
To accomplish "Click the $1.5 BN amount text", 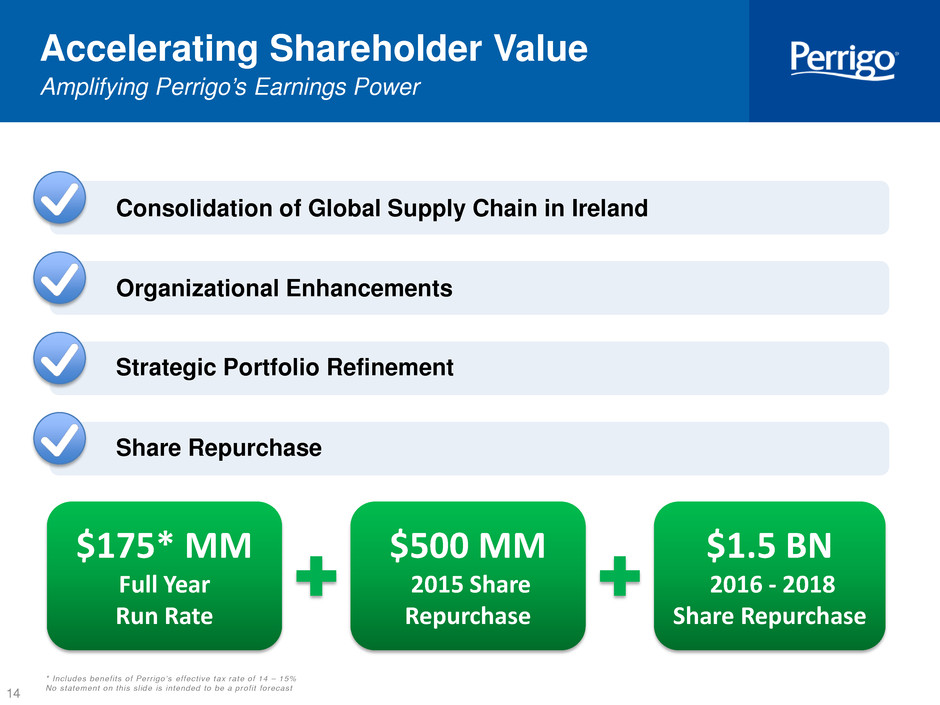I will click(x=769, y=546).
